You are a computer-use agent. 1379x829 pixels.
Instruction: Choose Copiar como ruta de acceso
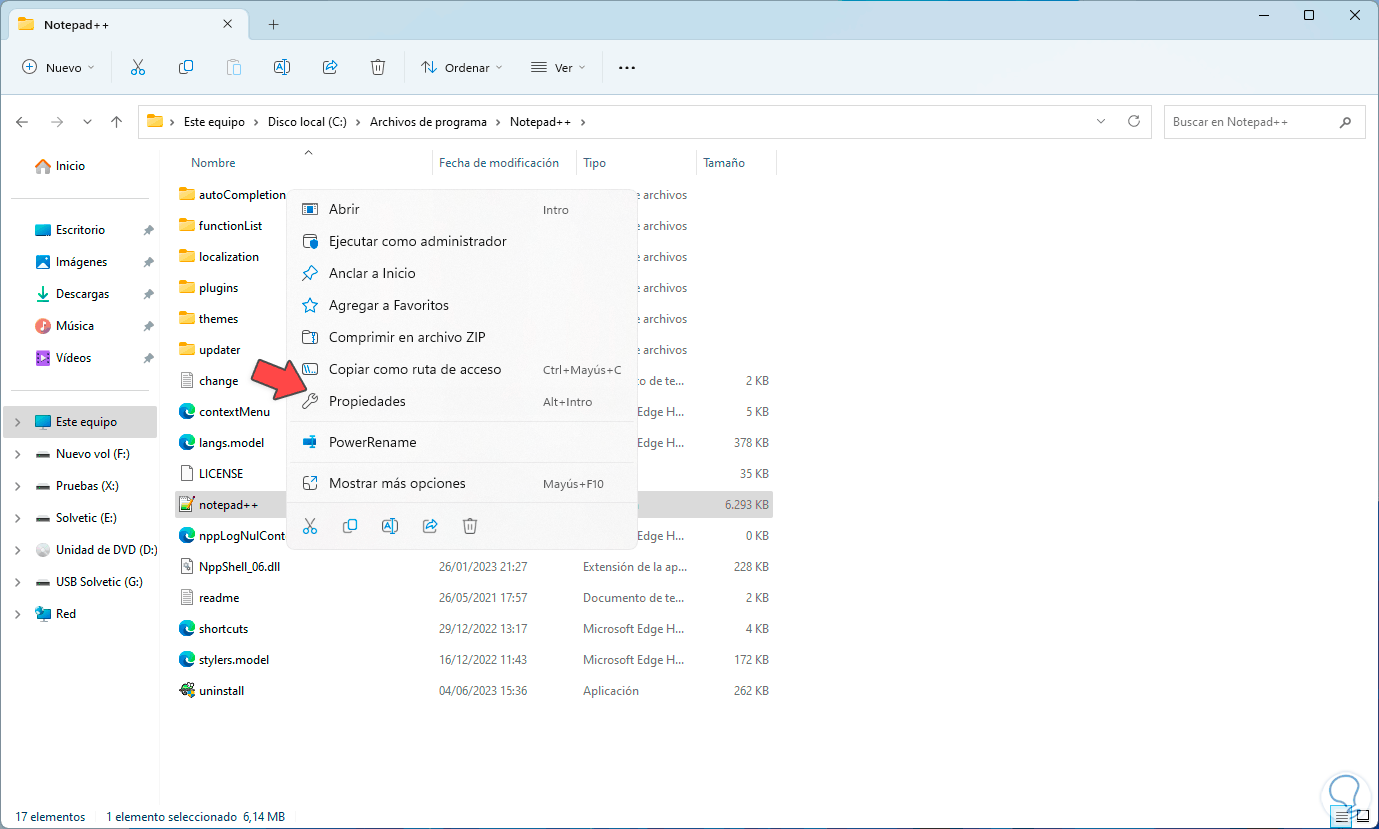coord(462,370)
